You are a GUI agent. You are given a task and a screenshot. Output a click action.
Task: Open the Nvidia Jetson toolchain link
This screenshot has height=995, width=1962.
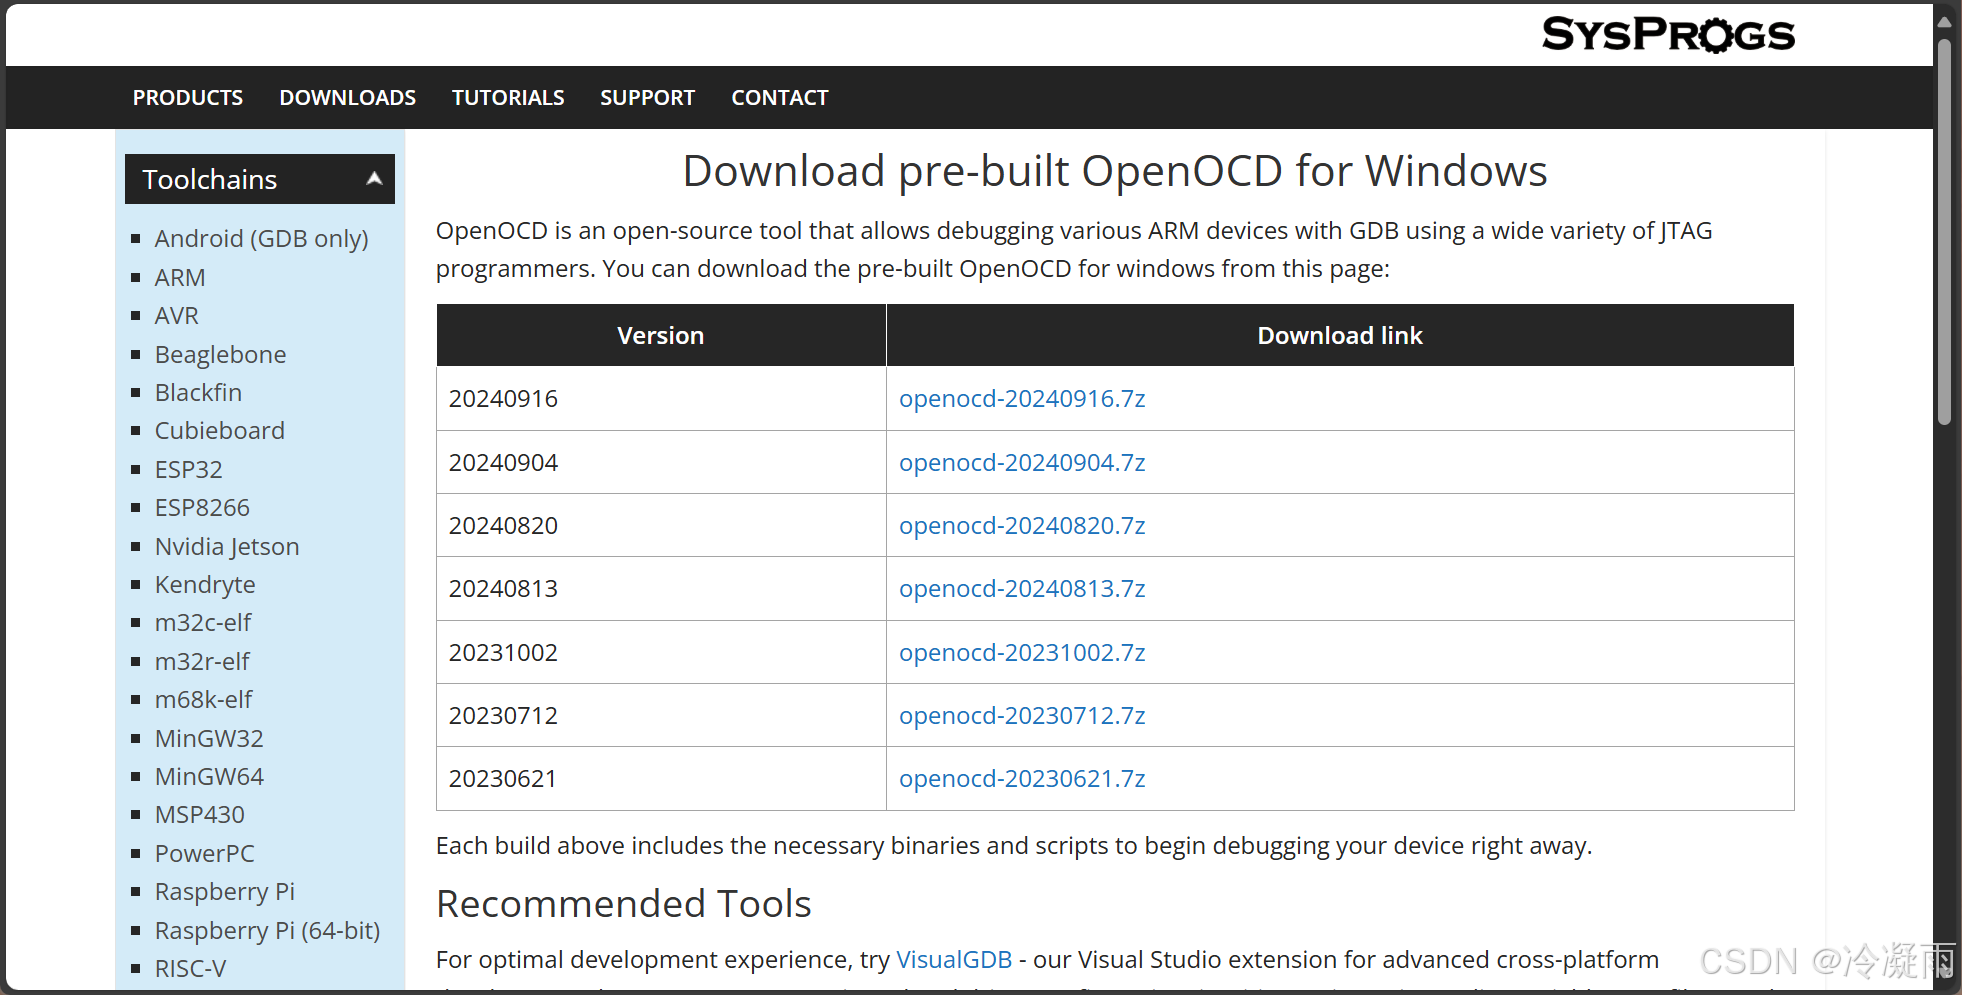point(227,547)
